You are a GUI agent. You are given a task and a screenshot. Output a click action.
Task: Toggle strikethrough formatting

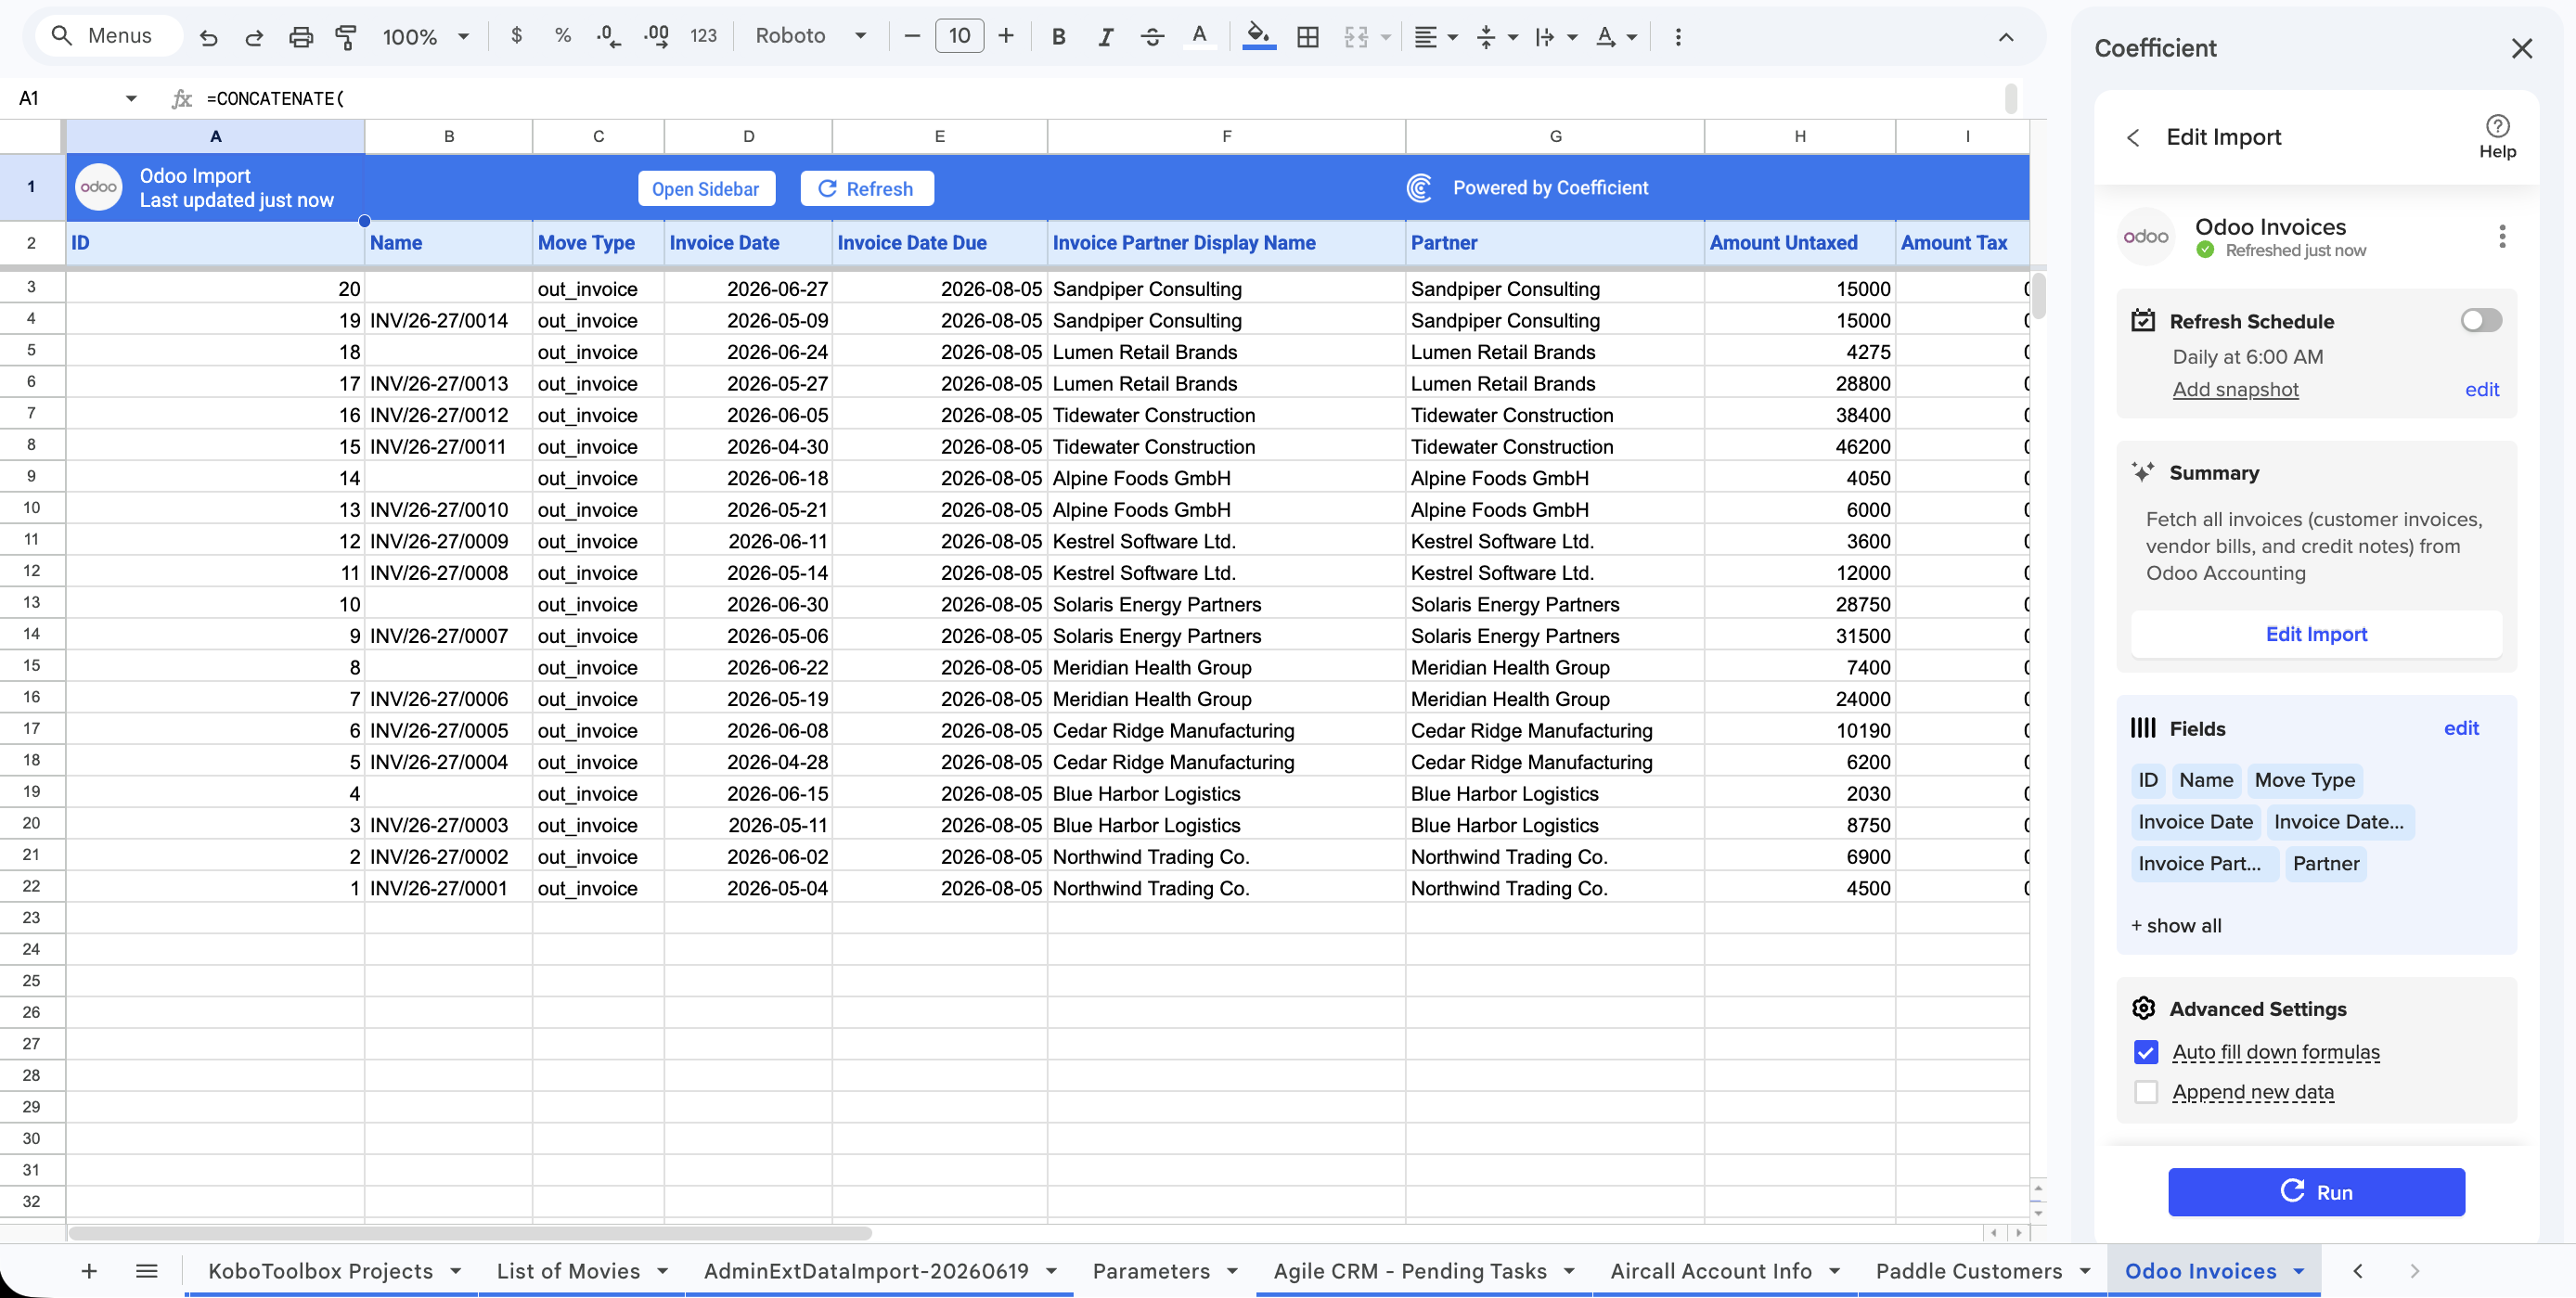click(1152, 37)
